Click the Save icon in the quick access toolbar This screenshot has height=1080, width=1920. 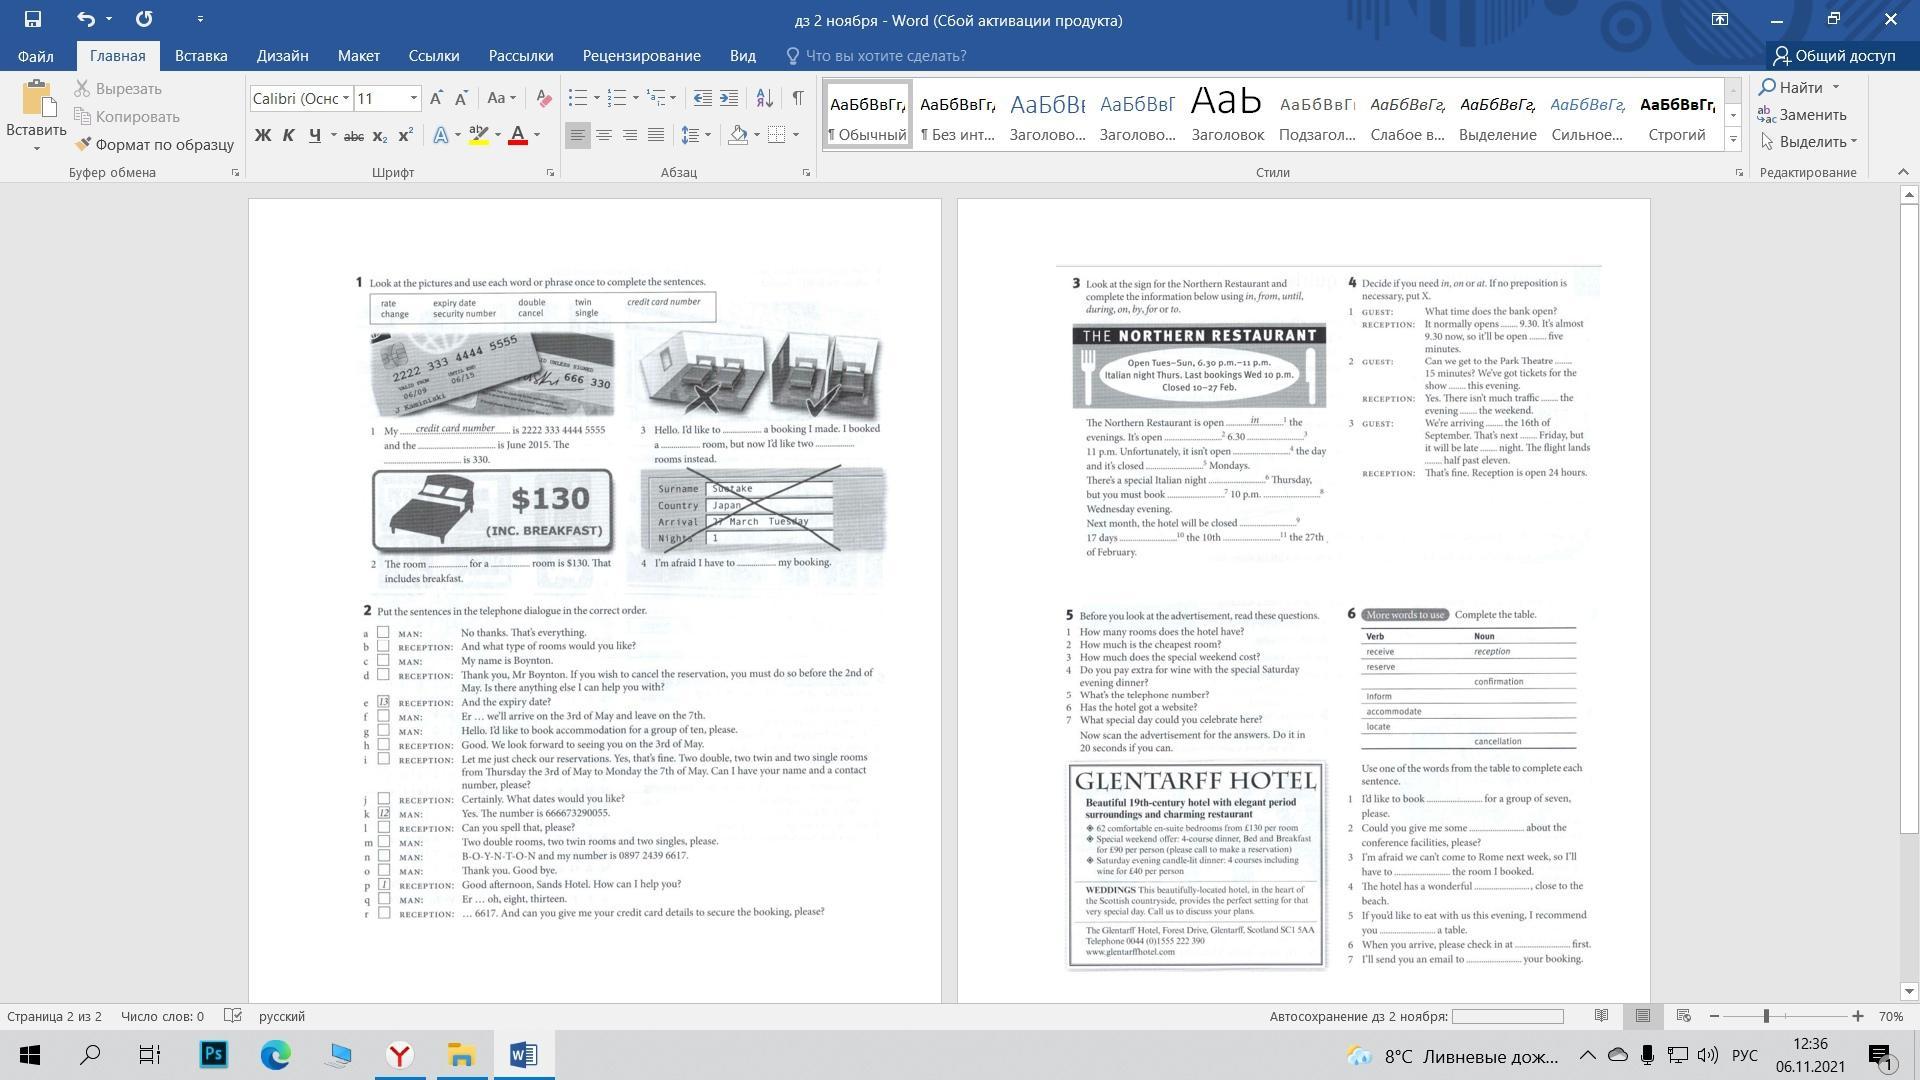[32, 19]
